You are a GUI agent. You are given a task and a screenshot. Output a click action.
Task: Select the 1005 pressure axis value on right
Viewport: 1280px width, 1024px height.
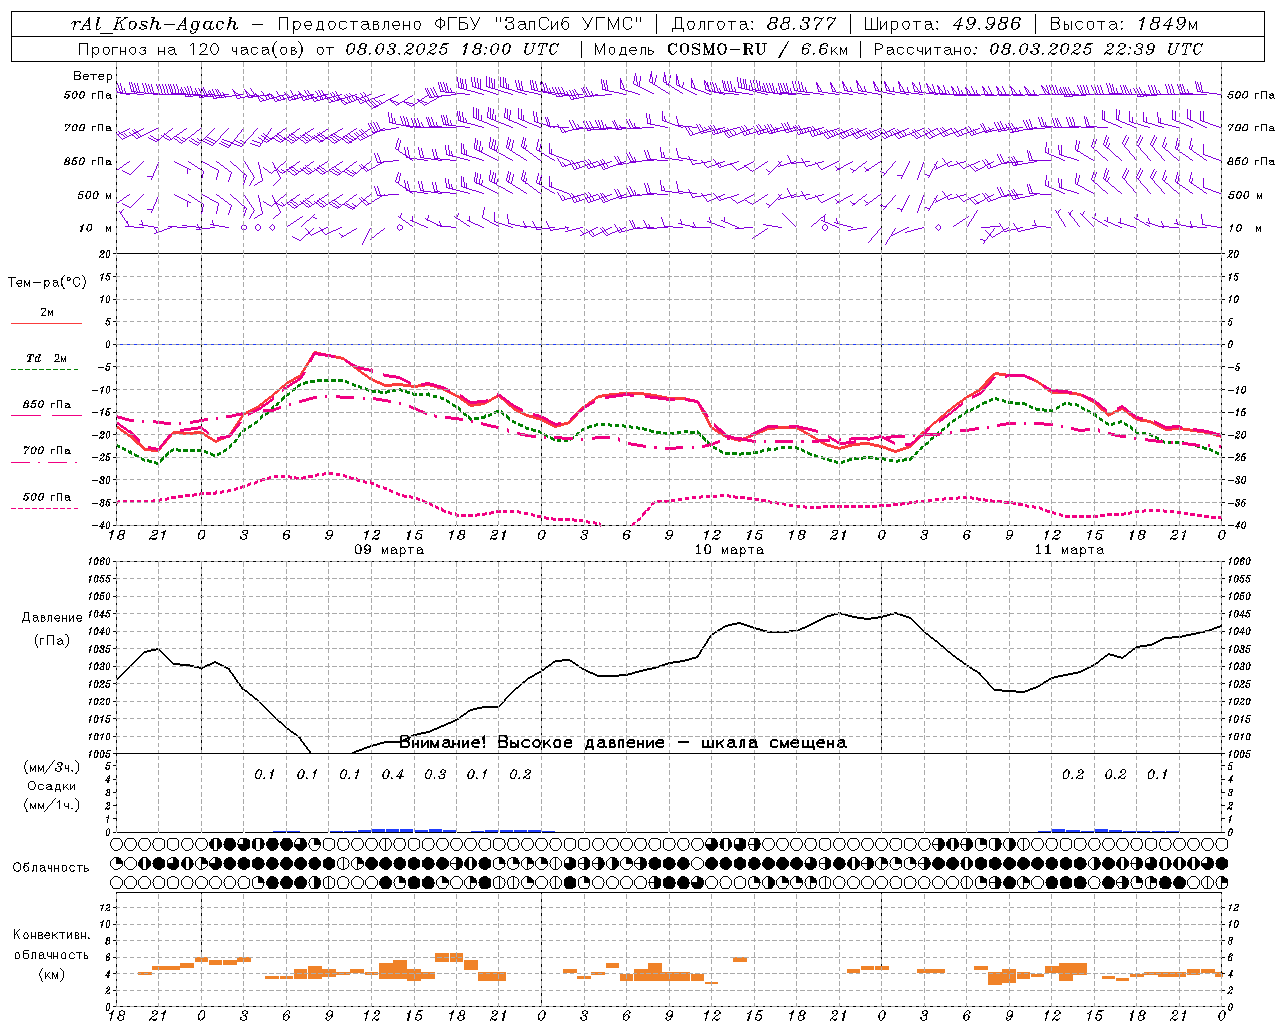point(1239,753)
